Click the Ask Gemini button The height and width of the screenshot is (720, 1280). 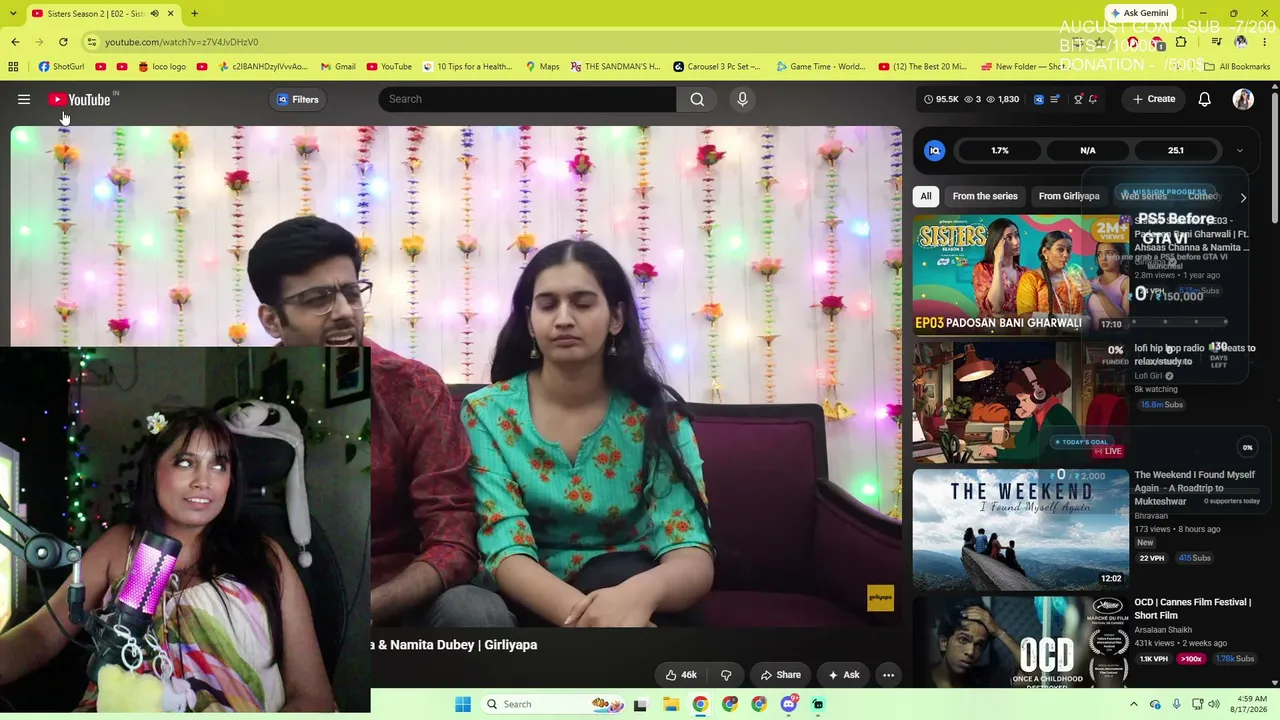tap(1140, 13)
